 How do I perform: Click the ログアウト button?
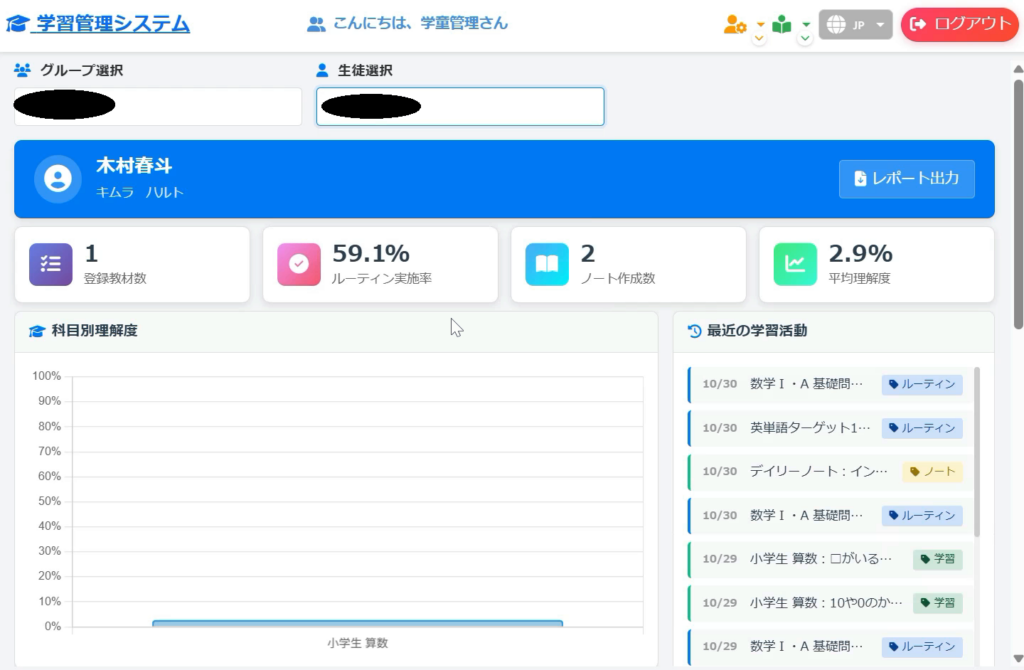[959, 24]
